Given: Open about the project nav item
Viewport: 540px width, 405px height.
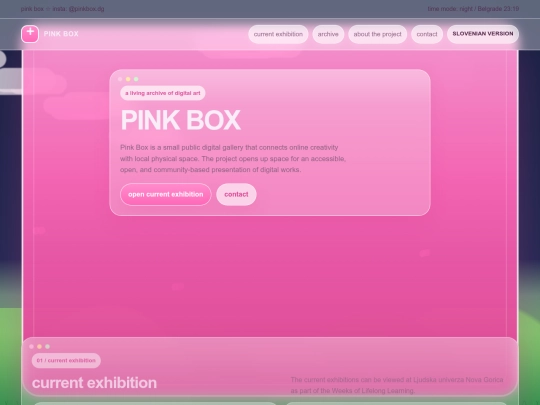Looking at the screenshot, I should 377,34.
